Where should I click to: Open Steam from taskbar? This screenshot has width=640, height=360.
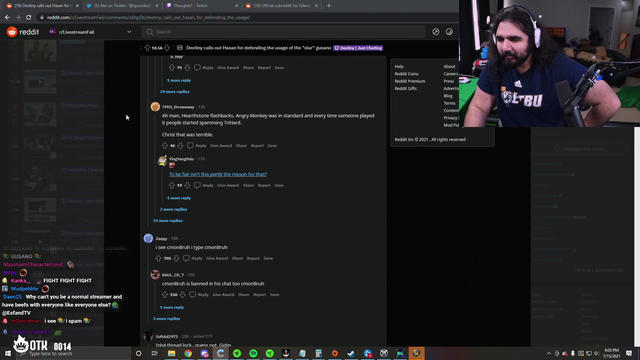pyautogui.click(x=351, y=353)
